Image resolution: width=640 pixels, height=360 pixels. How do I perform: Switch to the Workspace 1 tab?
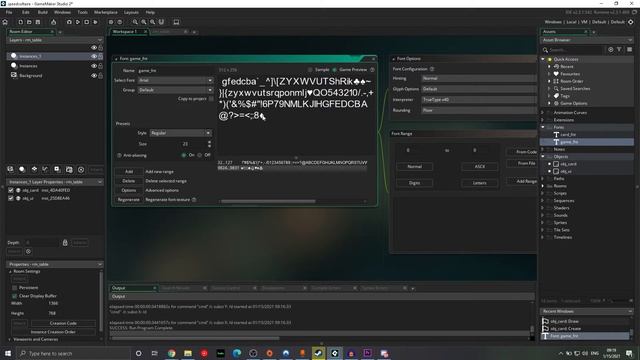pos(125,31)
